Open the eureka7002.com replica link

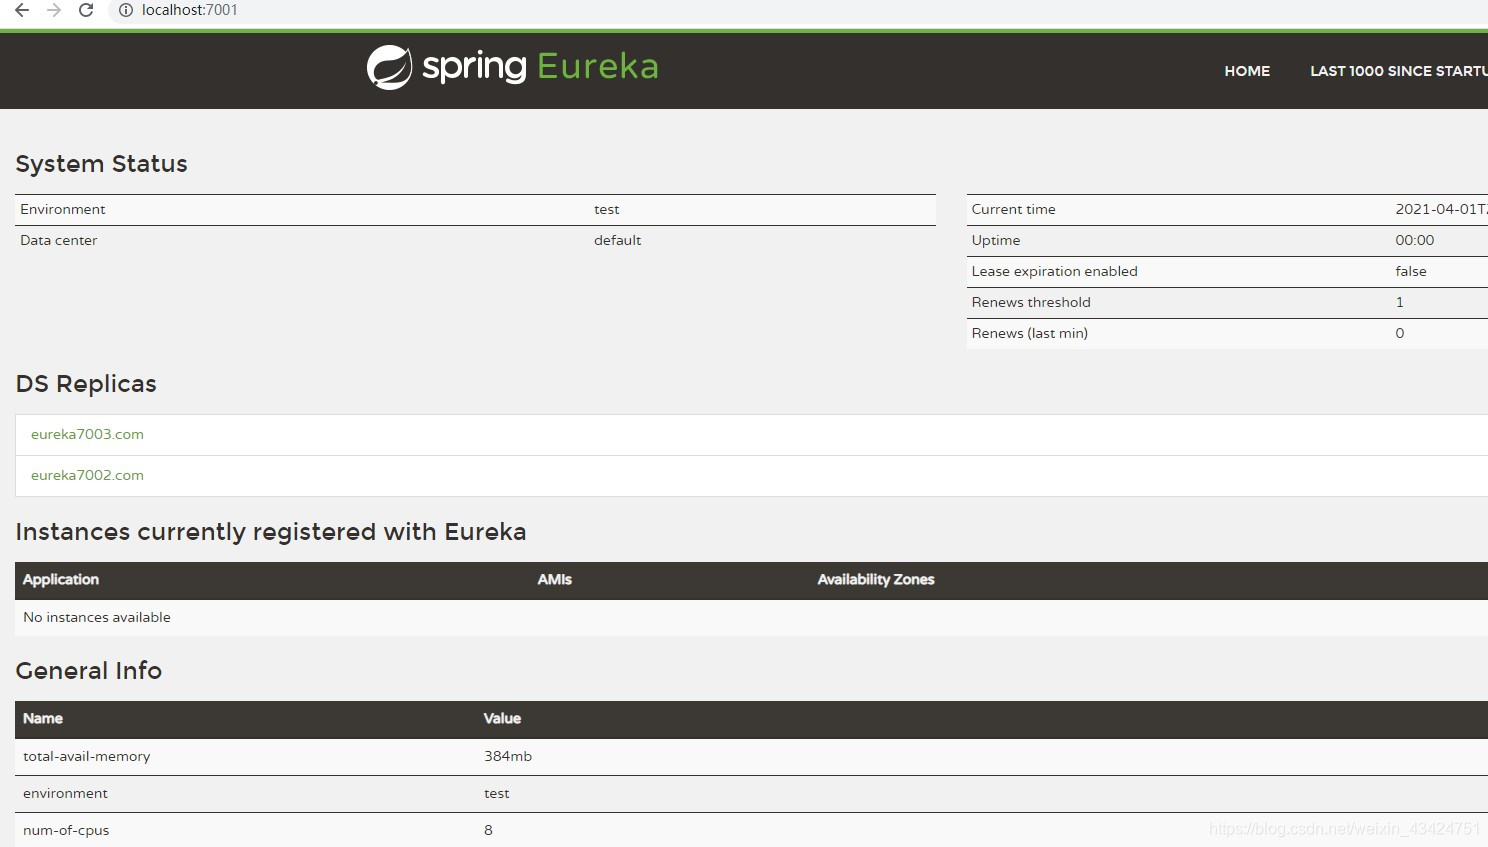tap(87, 475)
